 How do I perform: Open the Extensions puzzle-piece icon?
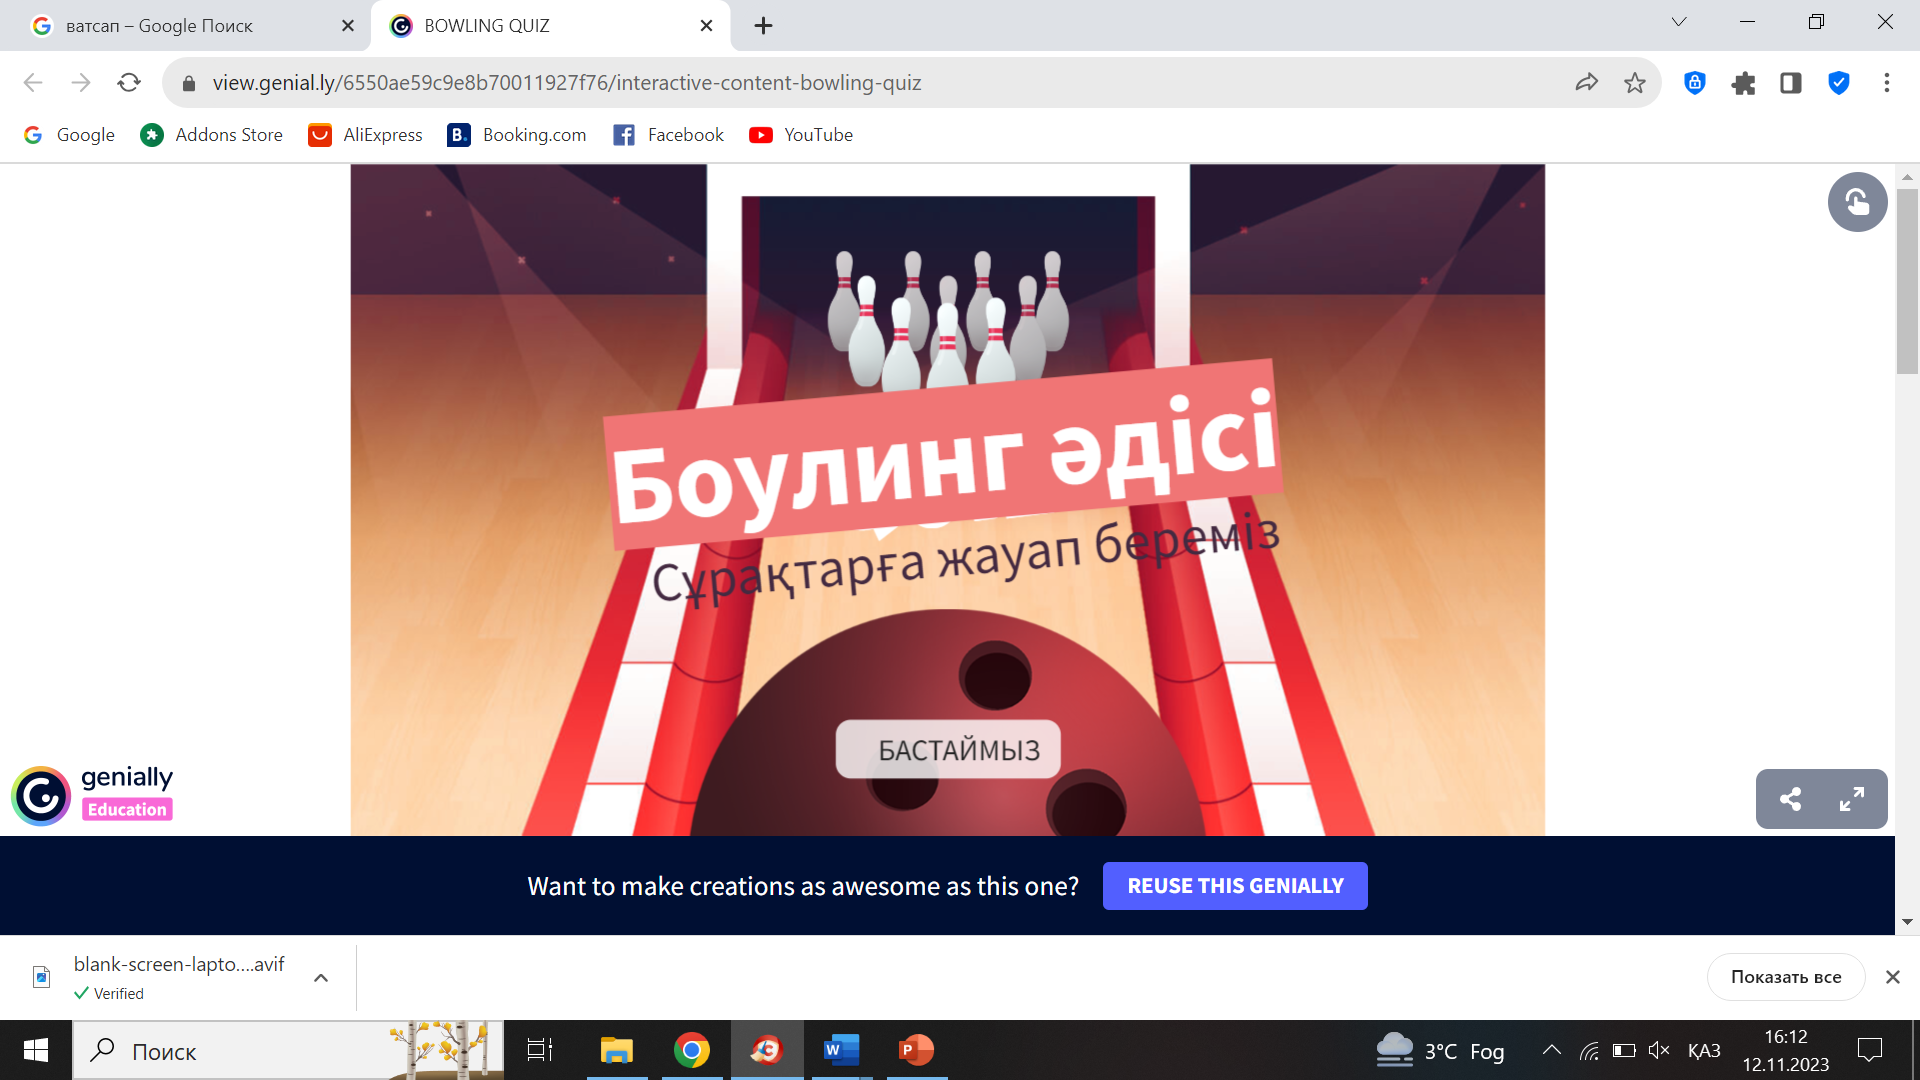click(x=1743, y=83)
